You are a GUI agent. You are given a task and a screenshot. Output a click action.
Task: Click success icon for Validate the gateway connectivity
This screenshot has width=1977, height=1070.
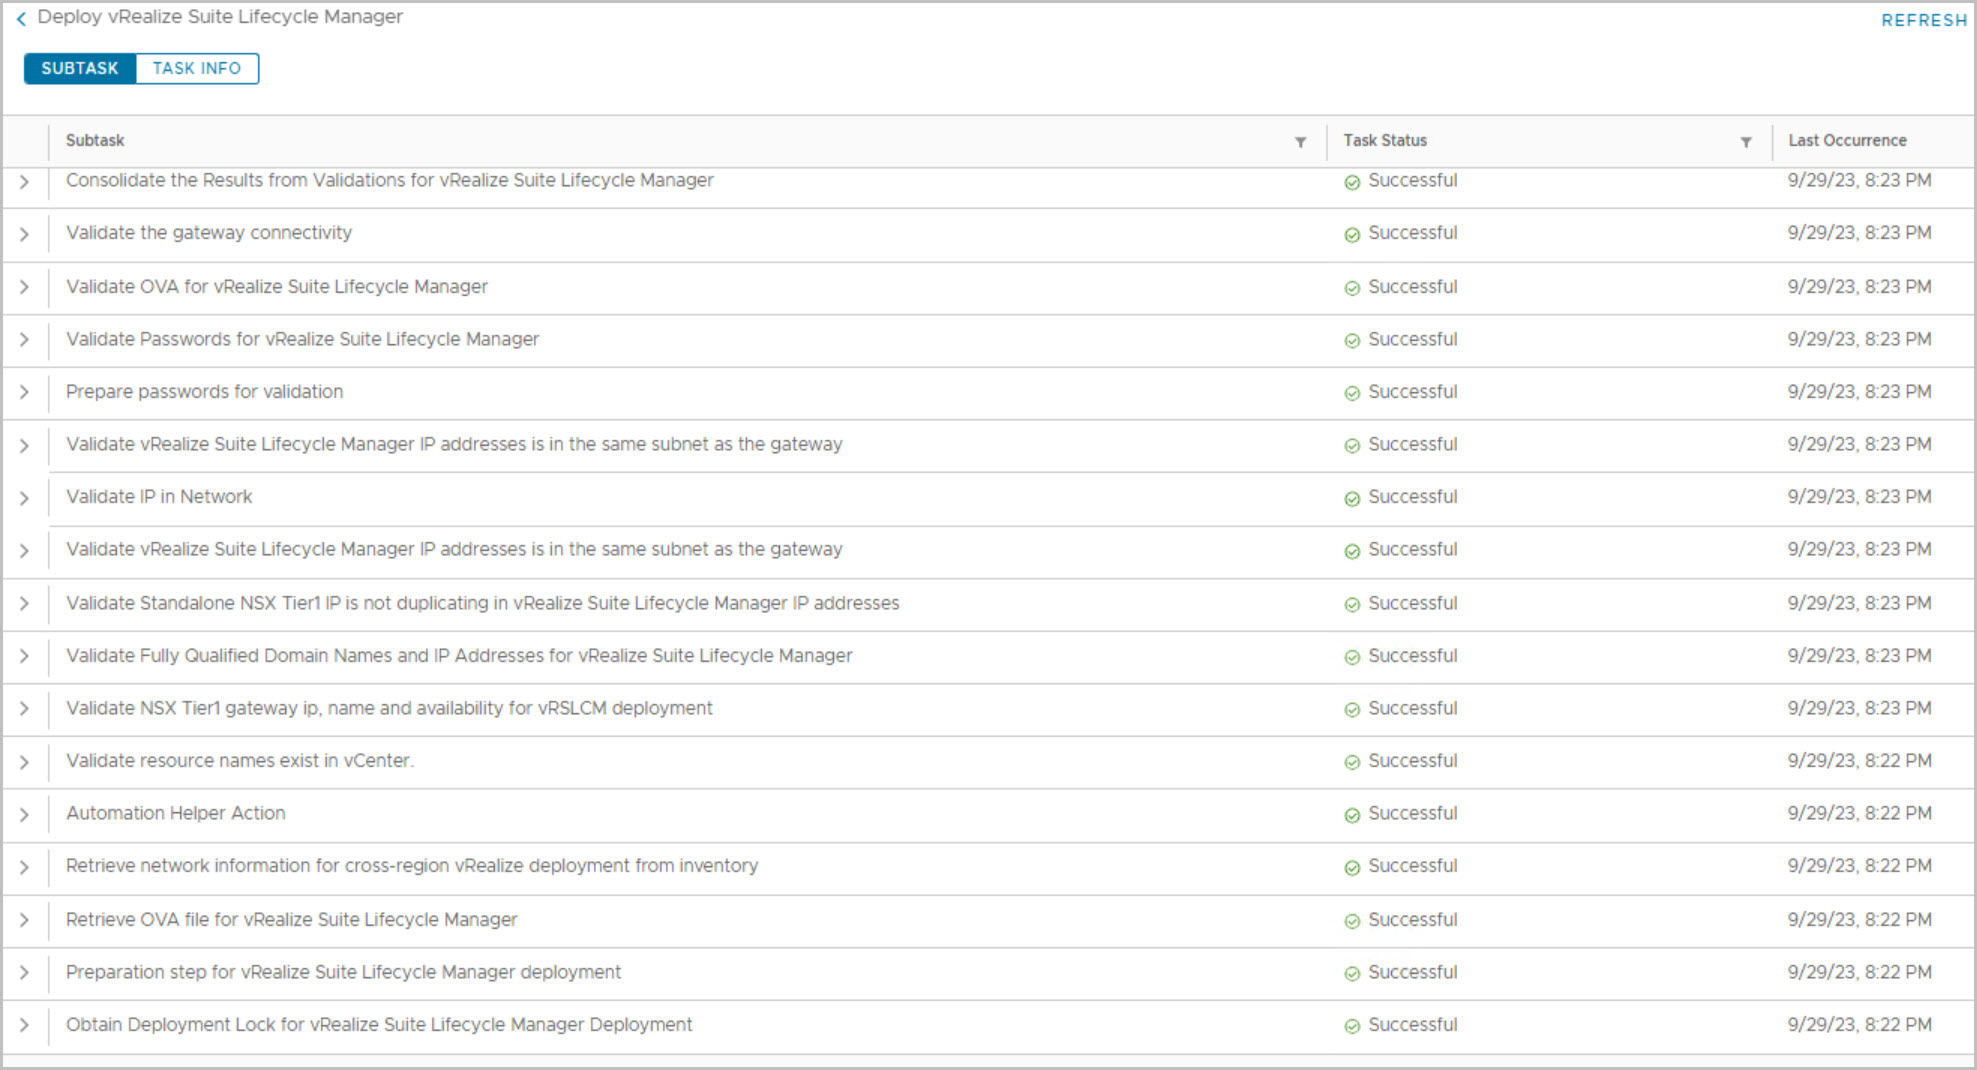tap(1352, 235)
